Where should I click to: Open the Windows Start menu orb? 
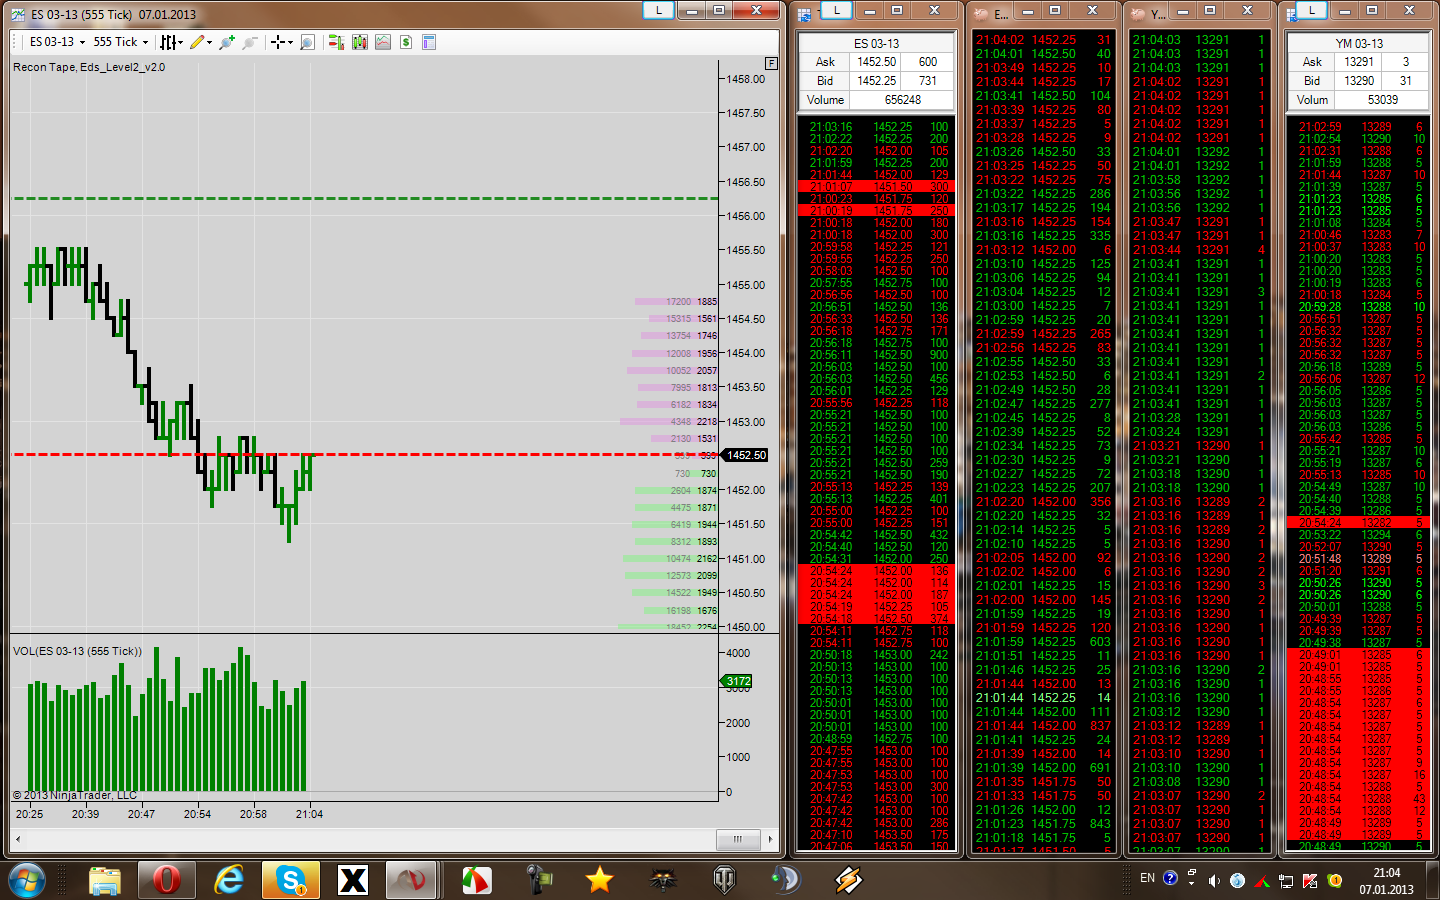coord(27,880)
